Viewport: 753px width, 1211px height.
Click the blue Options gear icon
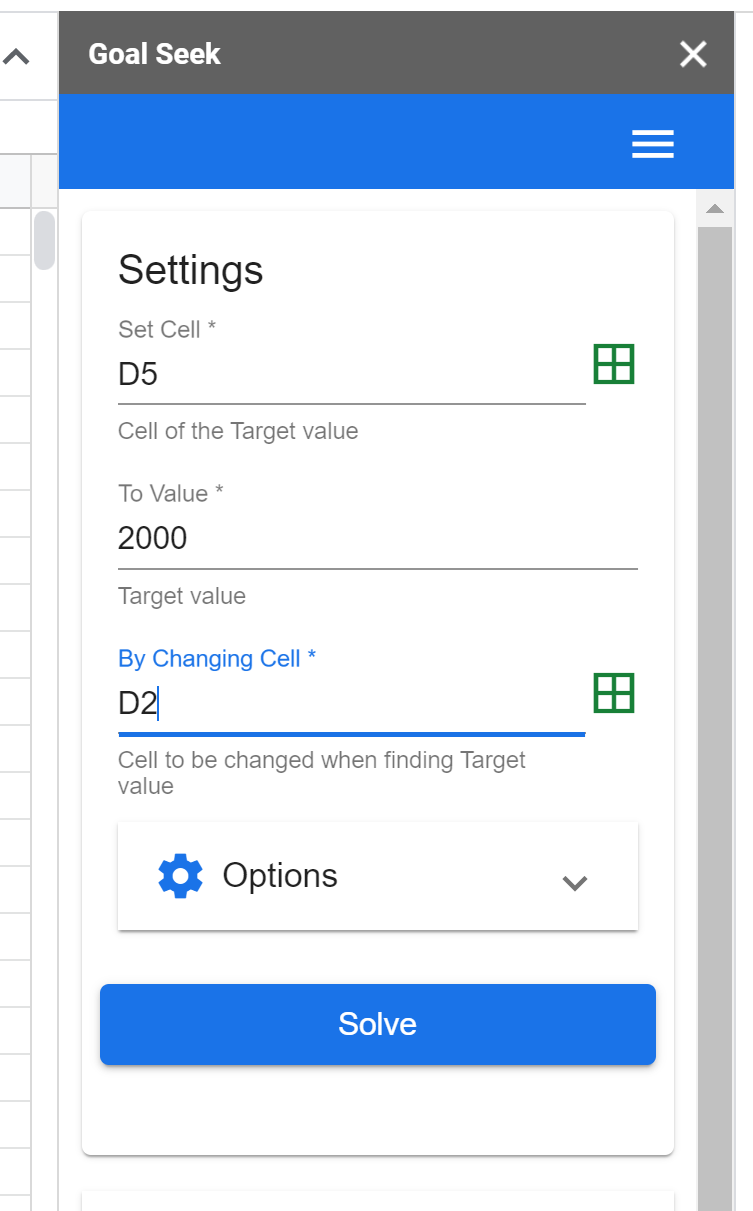point(180,876)
